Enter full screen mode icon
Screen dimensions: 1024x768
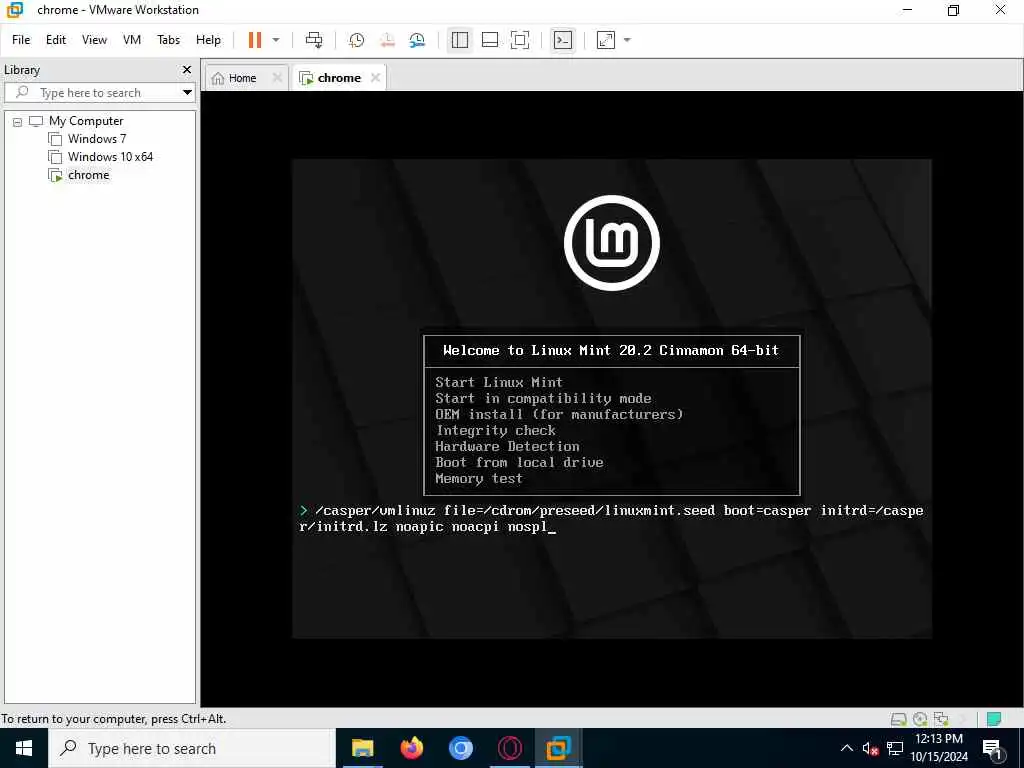520,40
